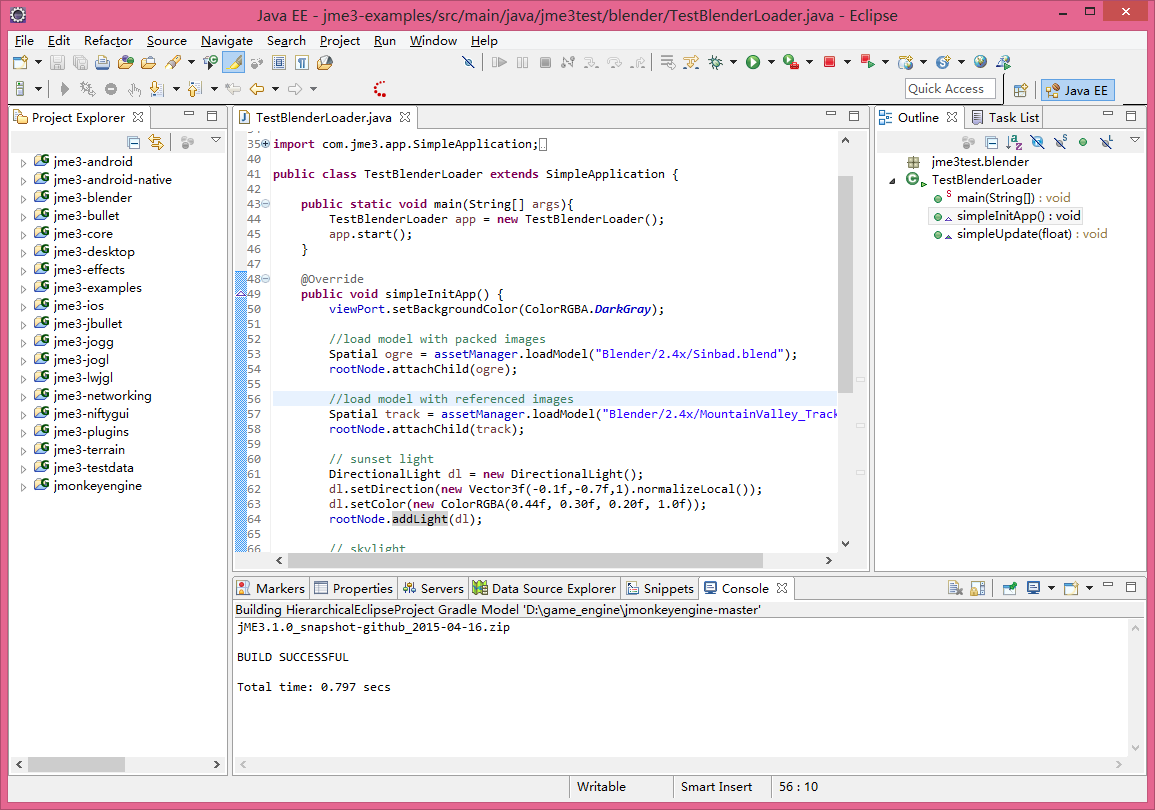Click the Open Task toolbar icon
Viewport: 1155px width, 810px height.
click(148, 63)
